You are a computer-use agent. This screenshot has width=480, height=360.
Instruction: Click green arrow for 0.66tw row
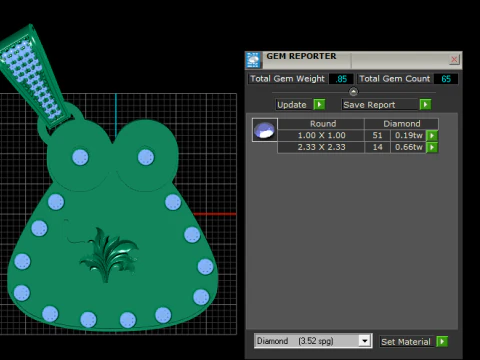click(432, 147)
